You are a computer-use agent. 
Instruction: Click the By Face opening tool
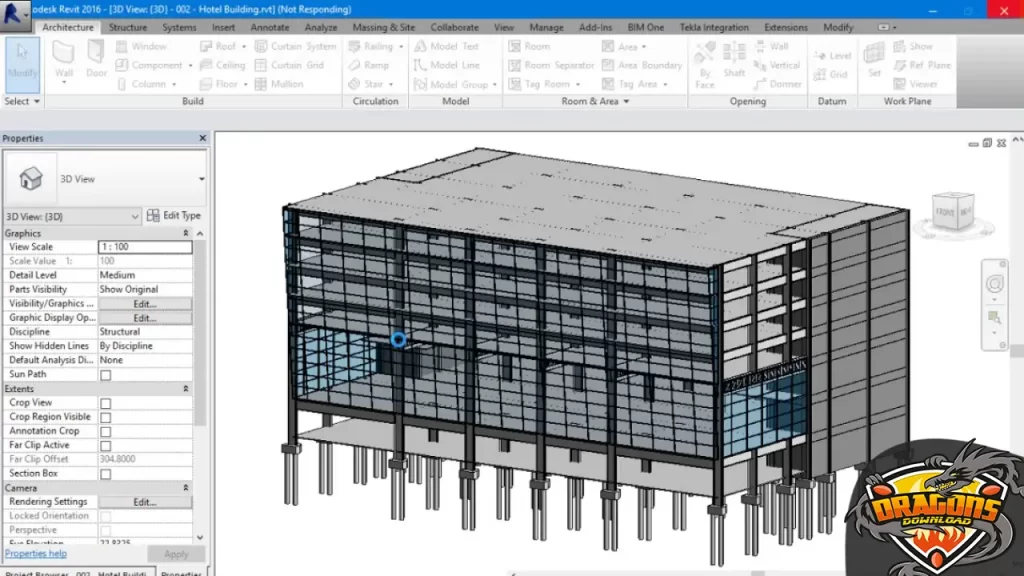pyautogui.click(x=705, y=62)
